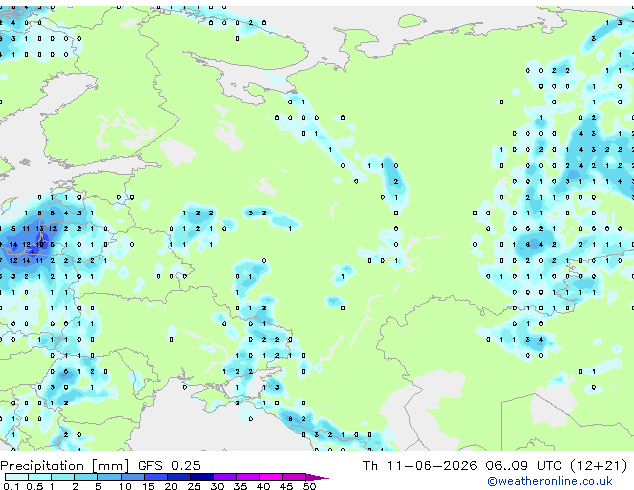
Task: Click the over-50 arrow tip of legend
Action: (x=317, y=478)
